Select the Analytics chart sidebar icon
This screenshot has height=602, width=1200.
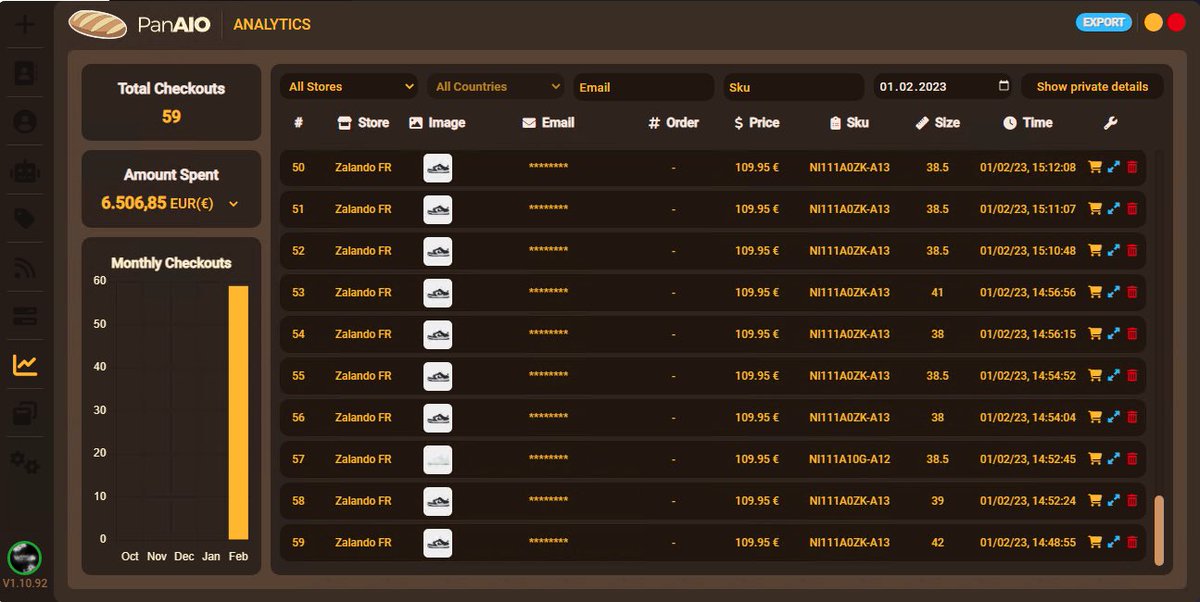(25, 365)
